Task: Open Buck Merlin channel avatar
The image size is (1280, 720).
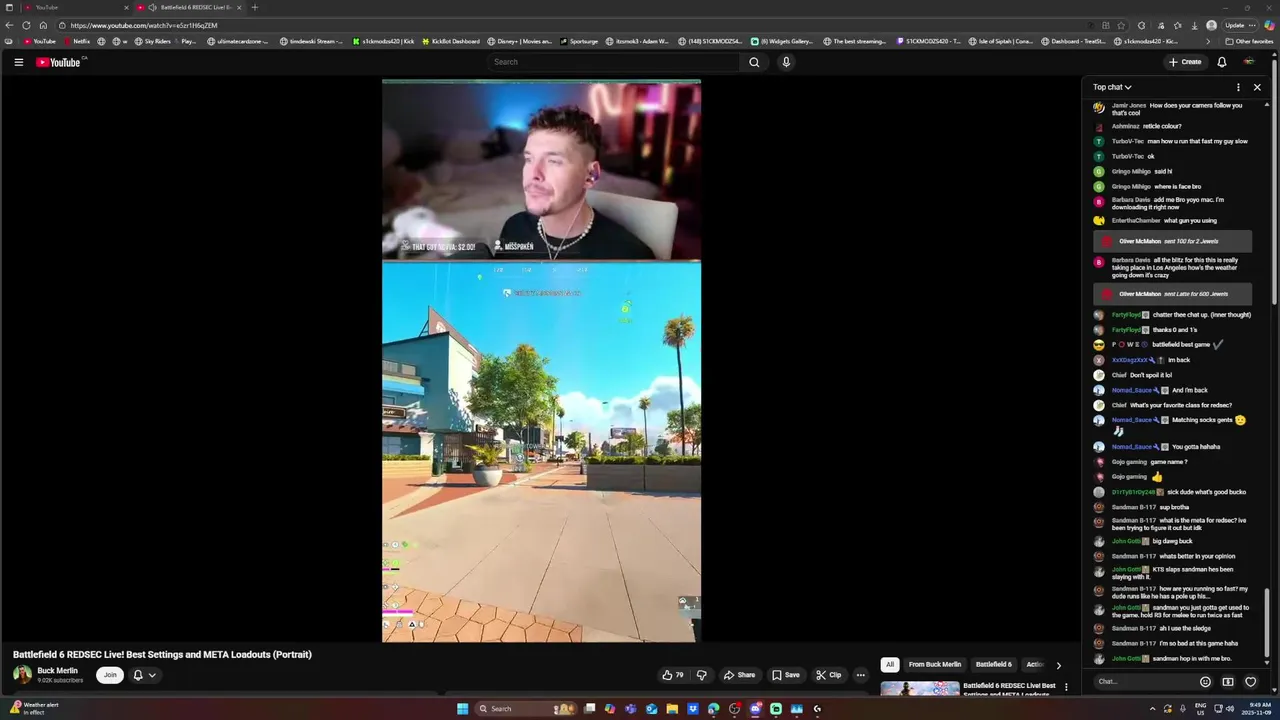Action: [x=22, y=675]
